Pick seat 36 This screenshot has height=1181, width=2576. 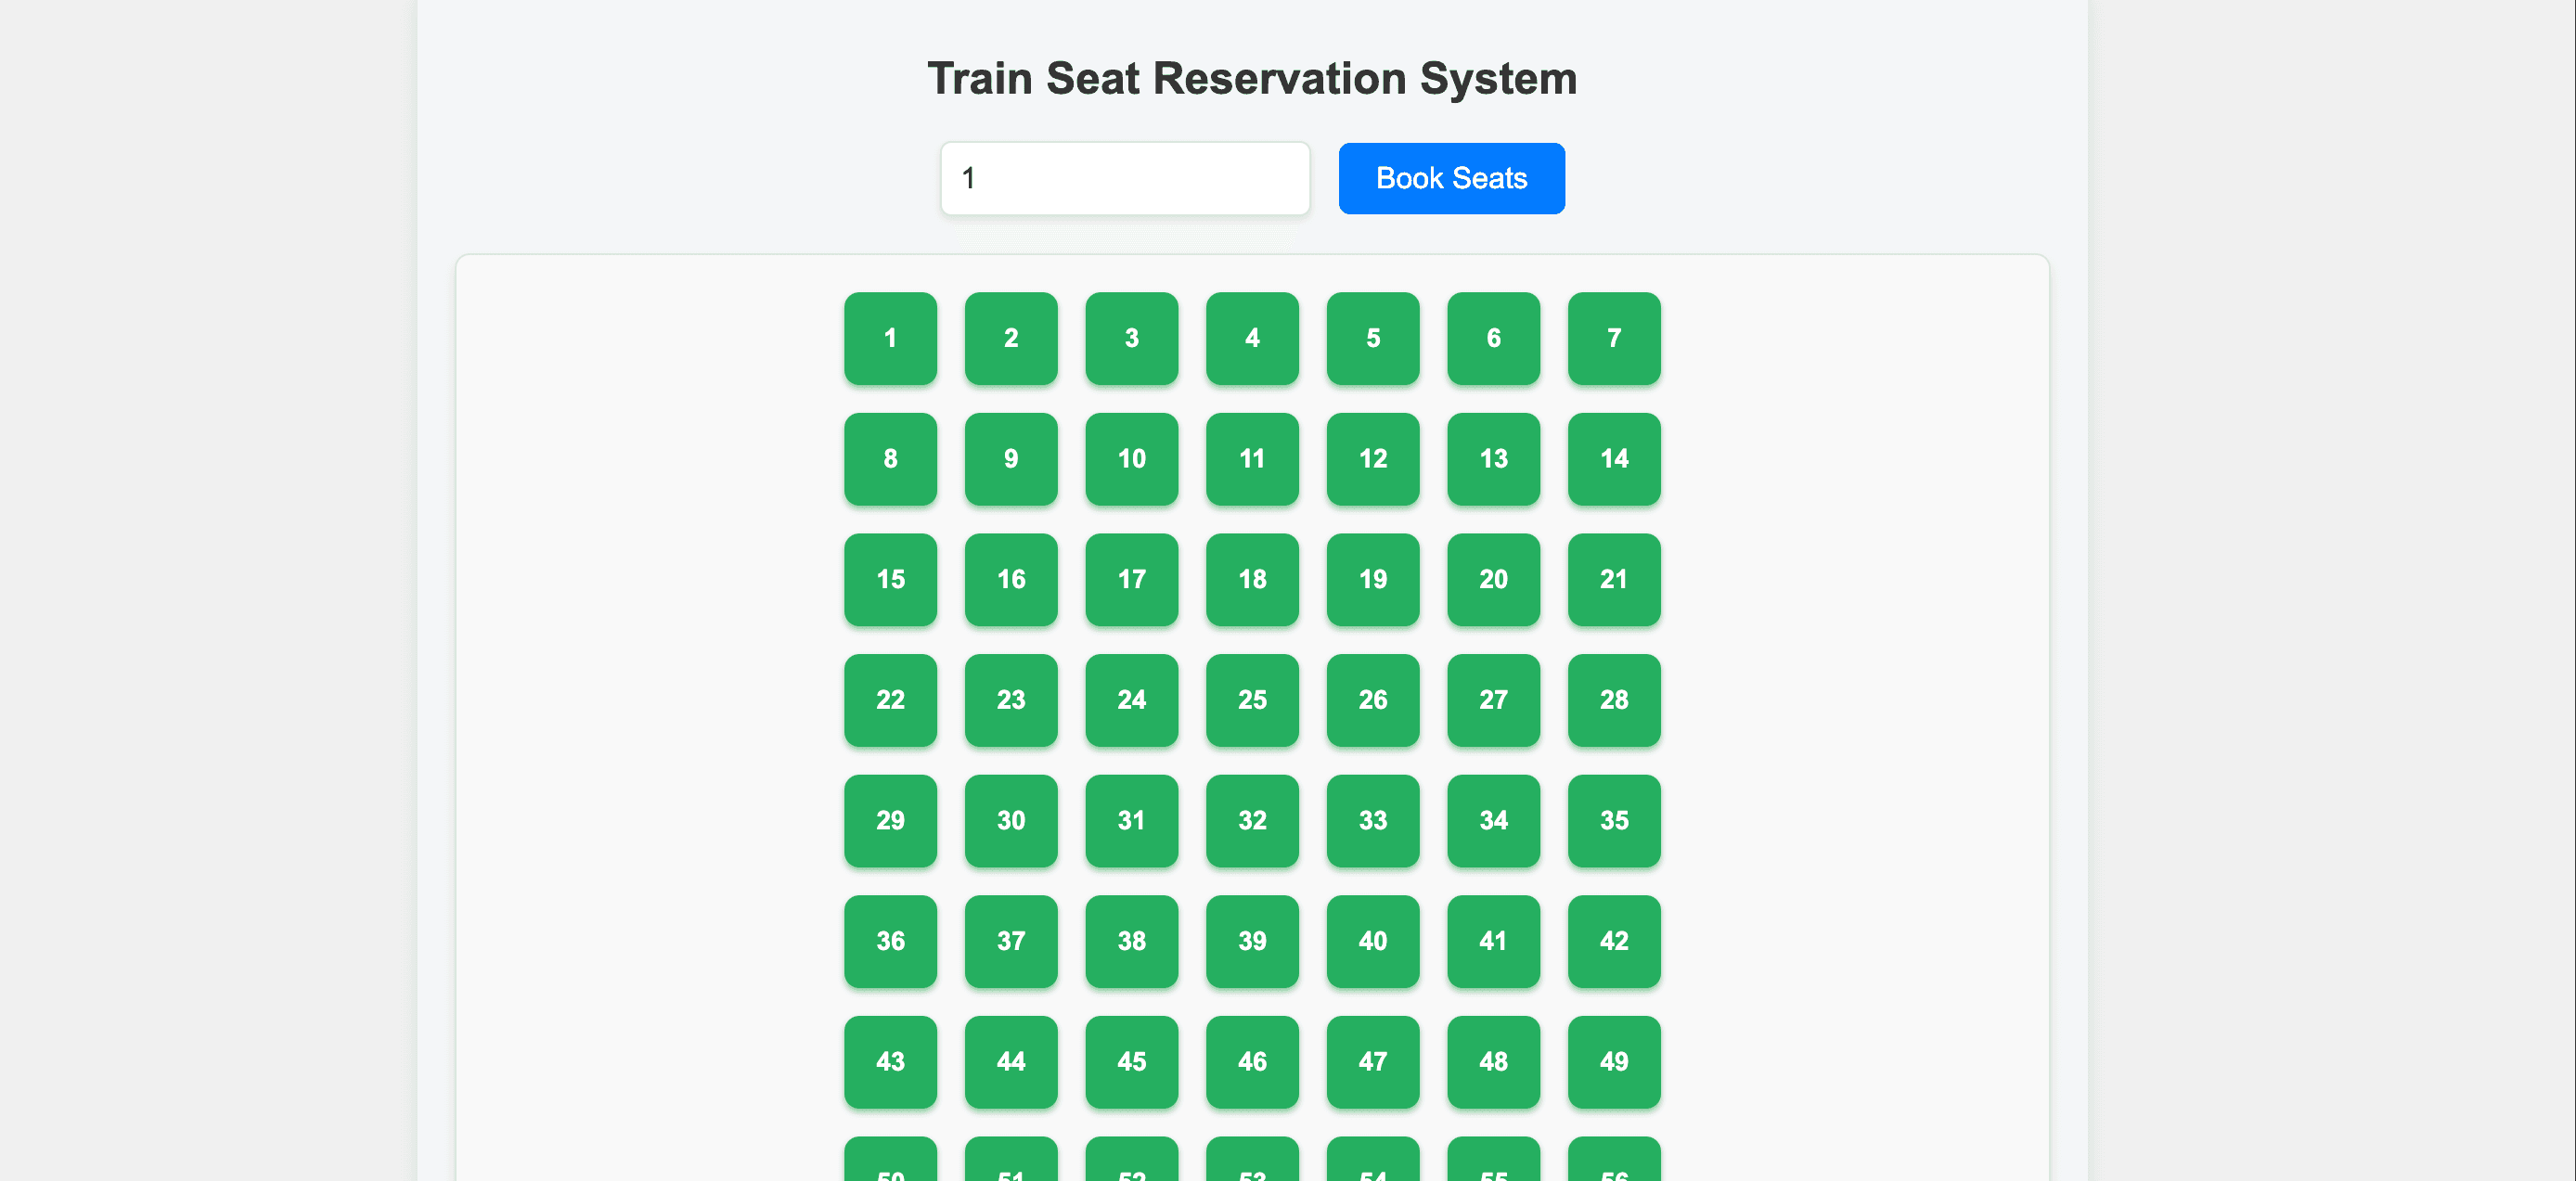pos(890,942)
